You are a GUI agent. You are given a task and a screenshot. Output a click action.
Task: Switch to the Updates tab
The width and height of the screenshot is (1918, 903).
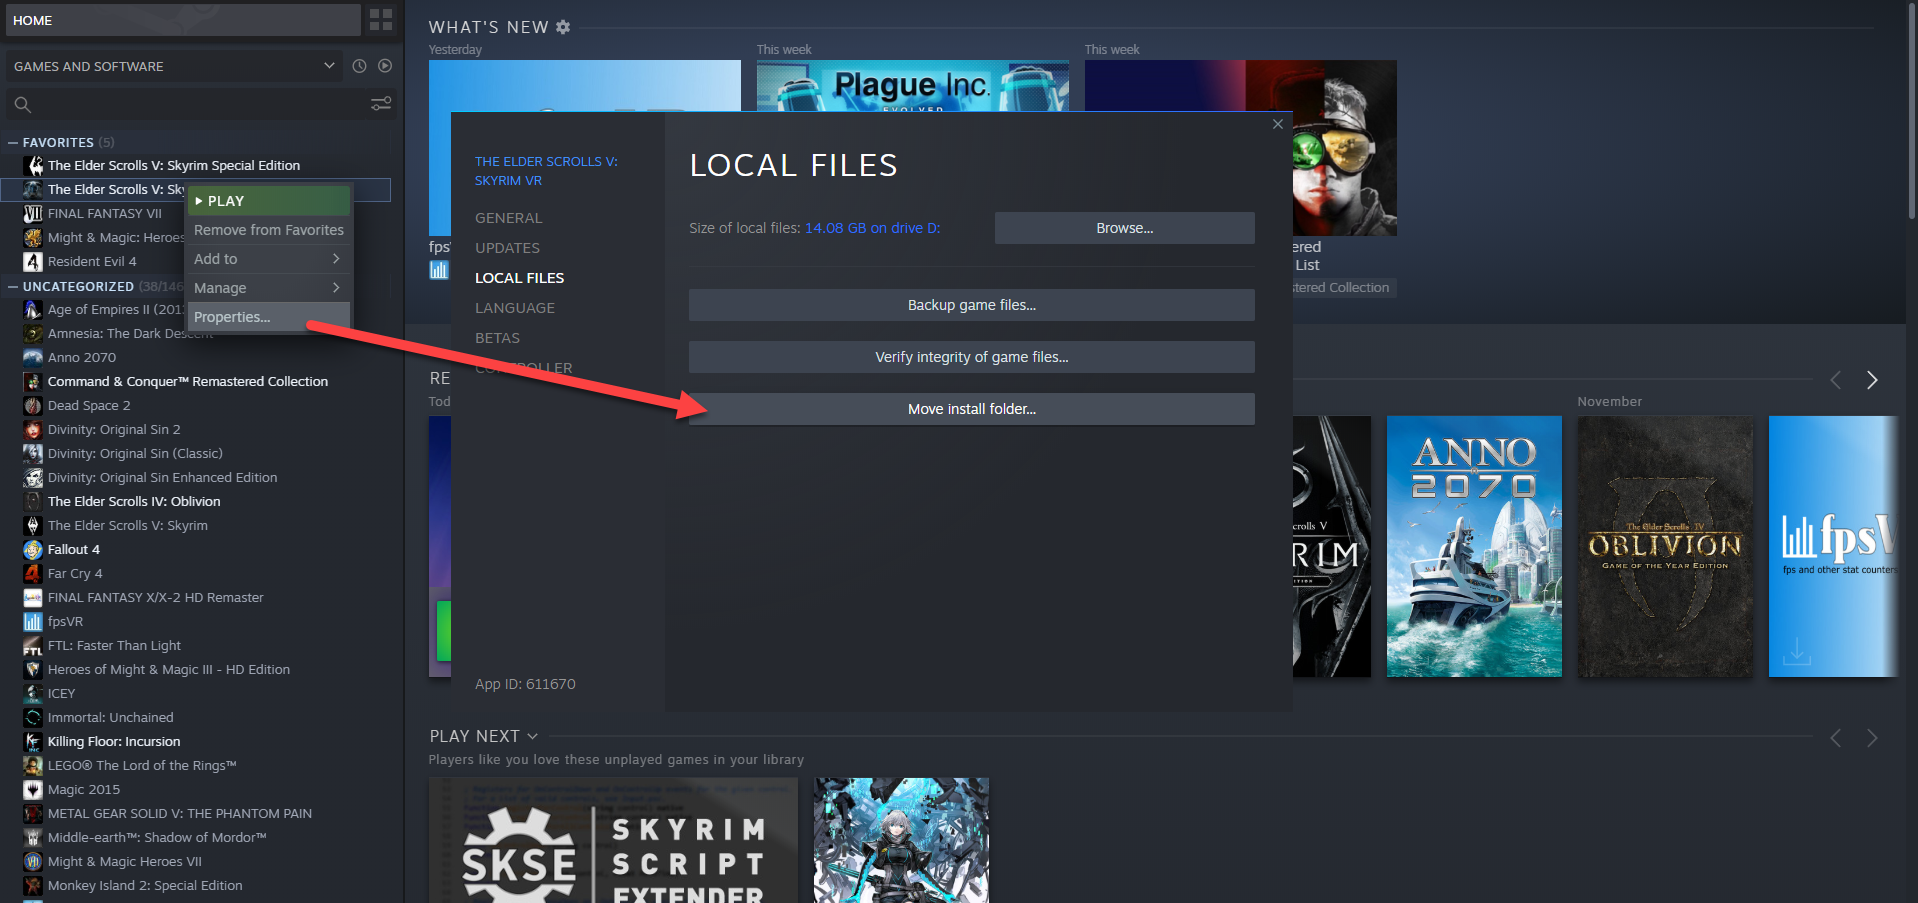507,248
